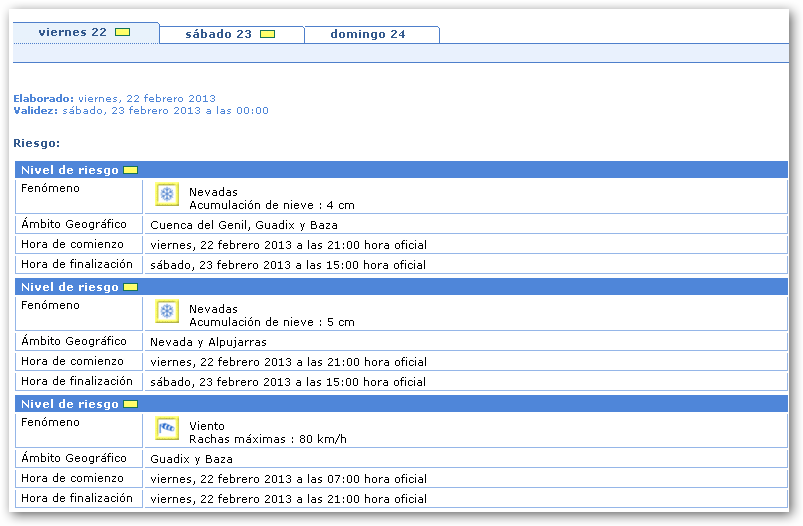This screenshot has width=803, height=526.
Task: Select the domingo 24 tab
Action: [x=368, y=34]
